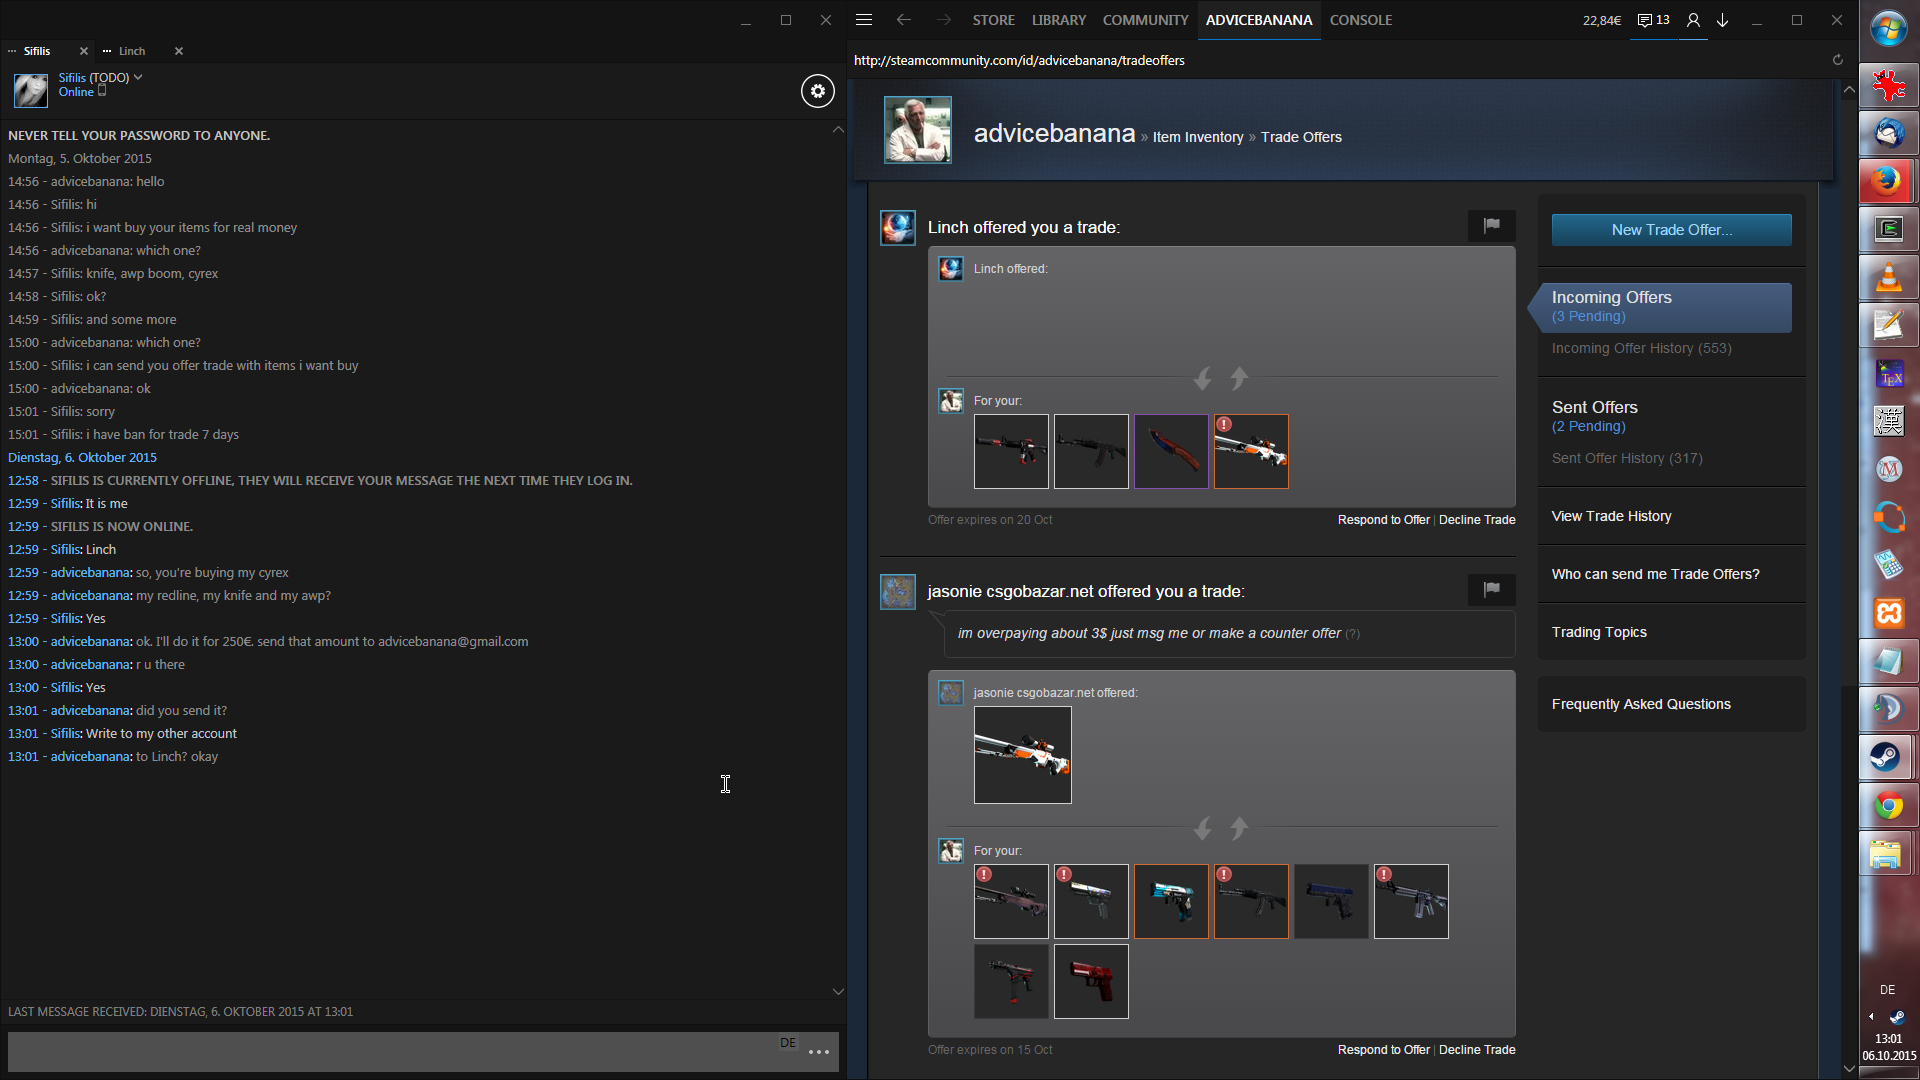Open Firefox from the Windows taskbar

point(1887,181)
